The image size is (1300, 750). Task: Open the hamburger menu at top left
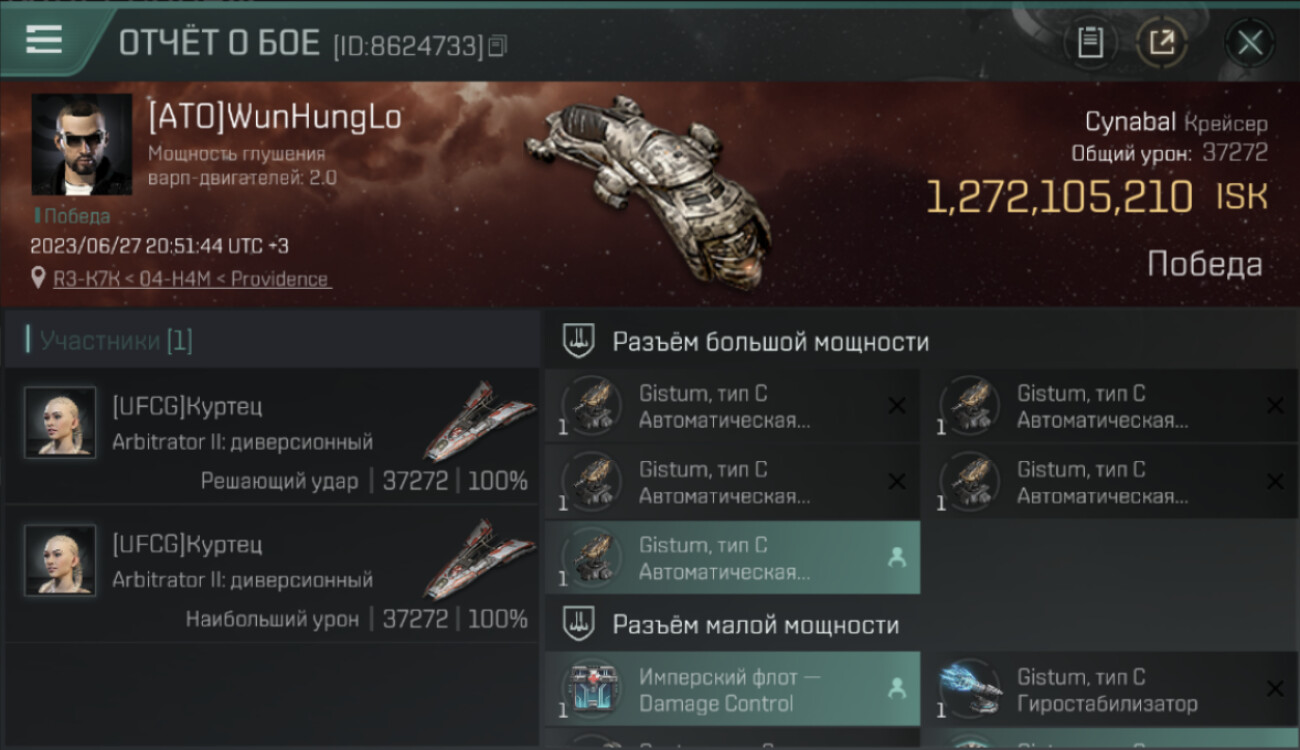click(x=44, y=40)
